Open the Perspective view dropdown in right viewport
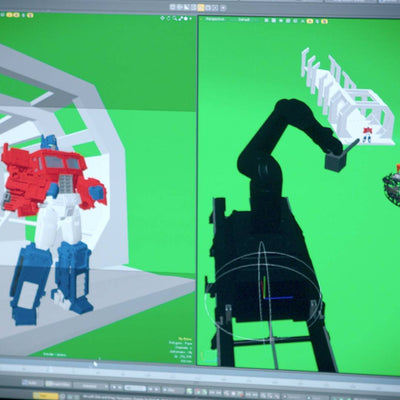The image size is (400, 400). pos(215,19)
